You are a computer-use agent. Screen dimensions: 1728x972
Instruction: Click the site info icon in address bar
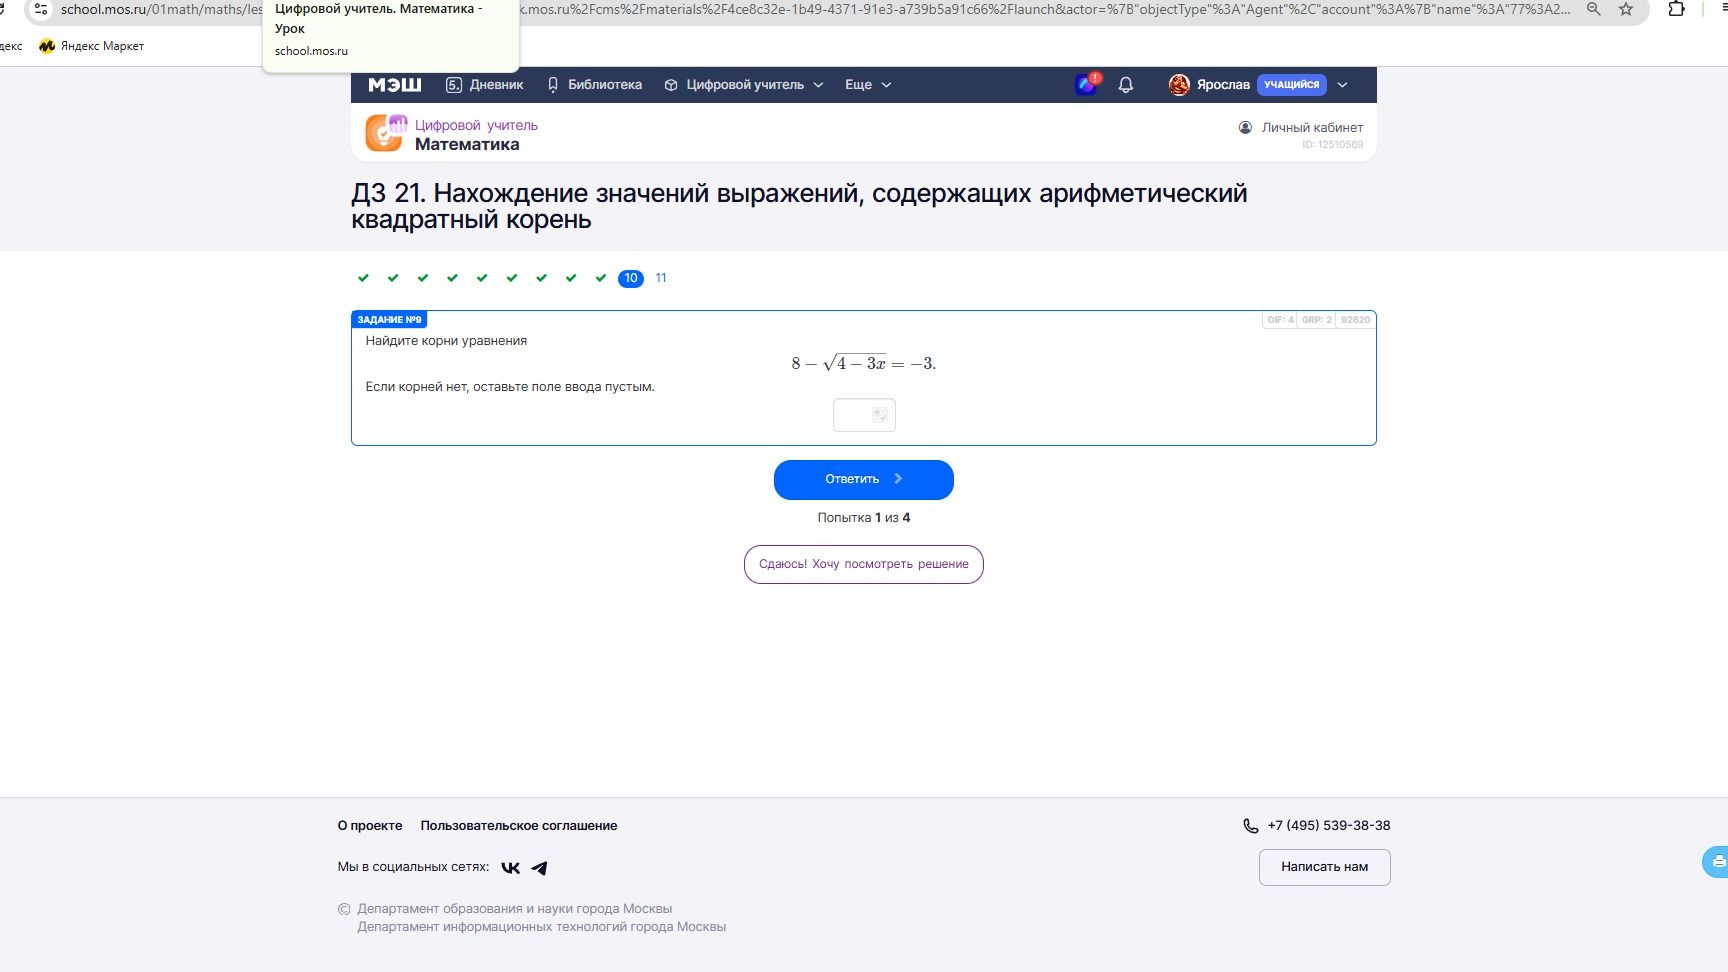[41, 9]
